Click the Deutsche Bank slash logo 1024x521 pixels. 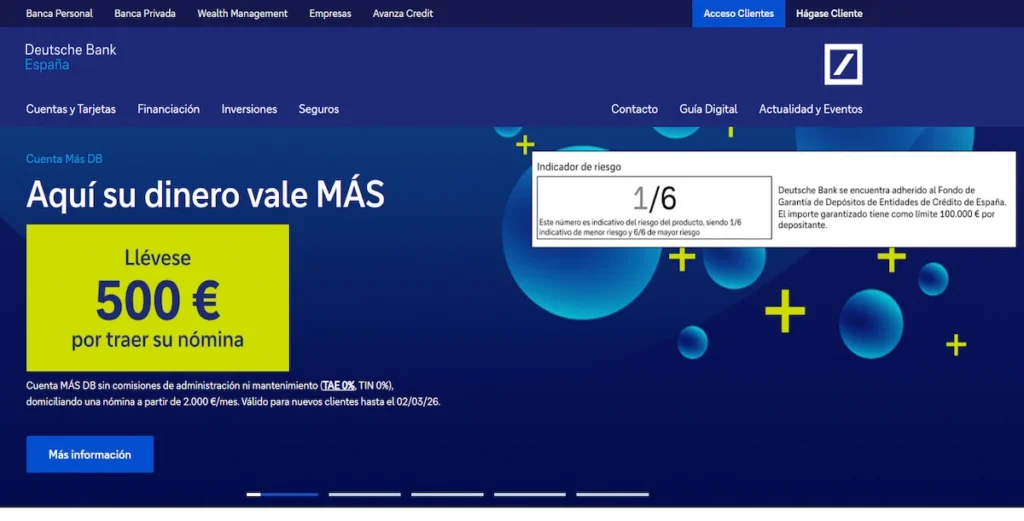tap(843, 64)
